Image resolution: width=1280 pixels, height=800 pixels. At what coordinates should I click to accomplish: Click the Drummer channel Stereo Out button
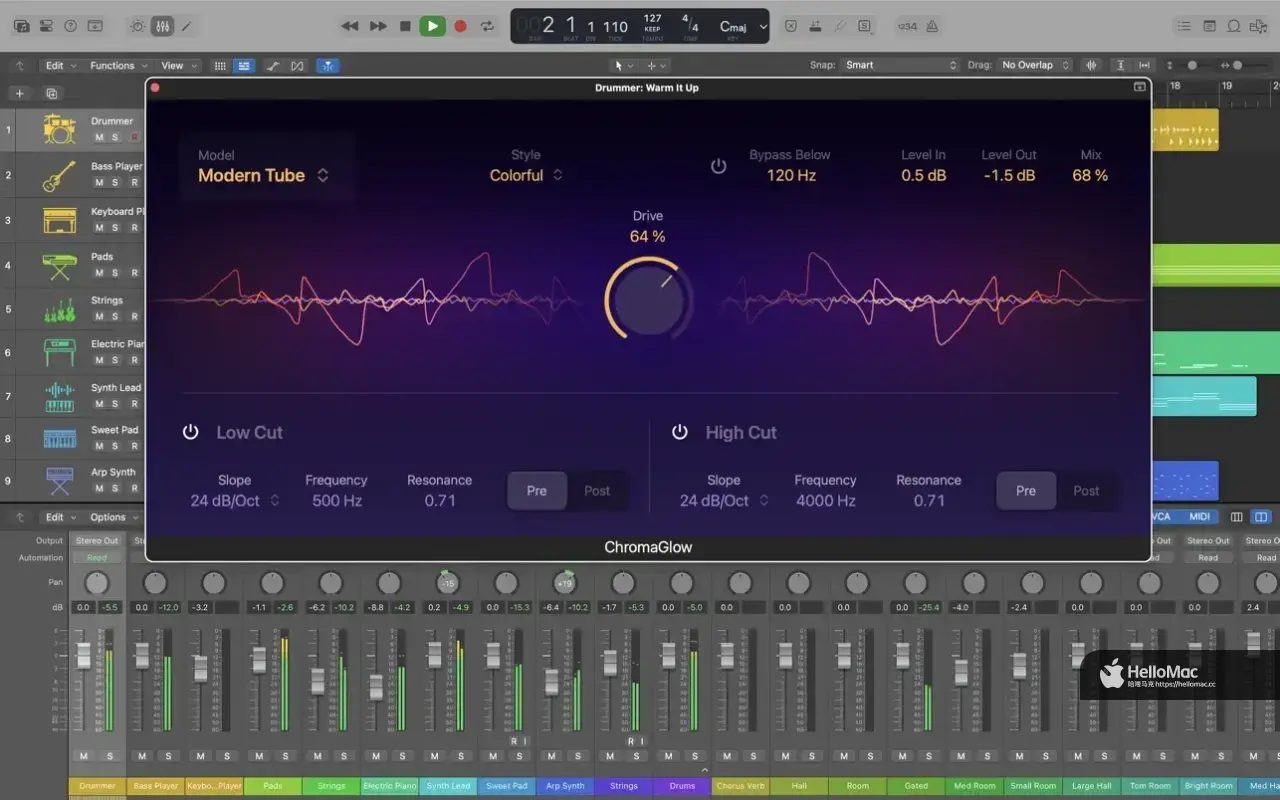97,540
